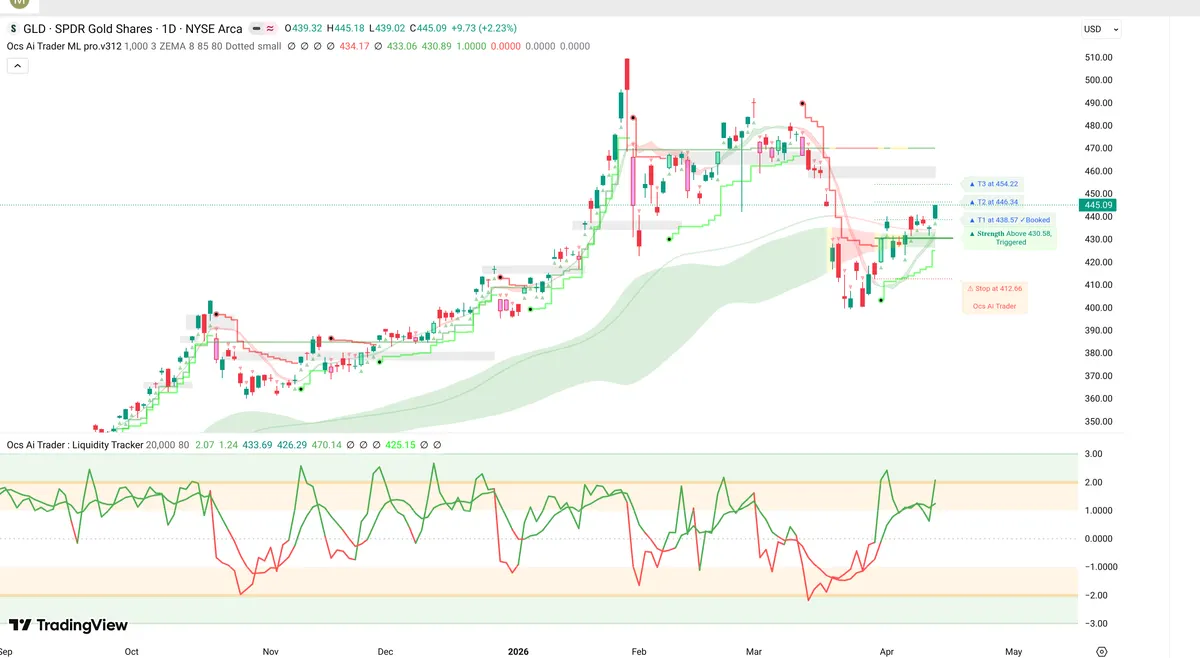Click the 470.14 liquidity tracker value

tap(326, 444)
